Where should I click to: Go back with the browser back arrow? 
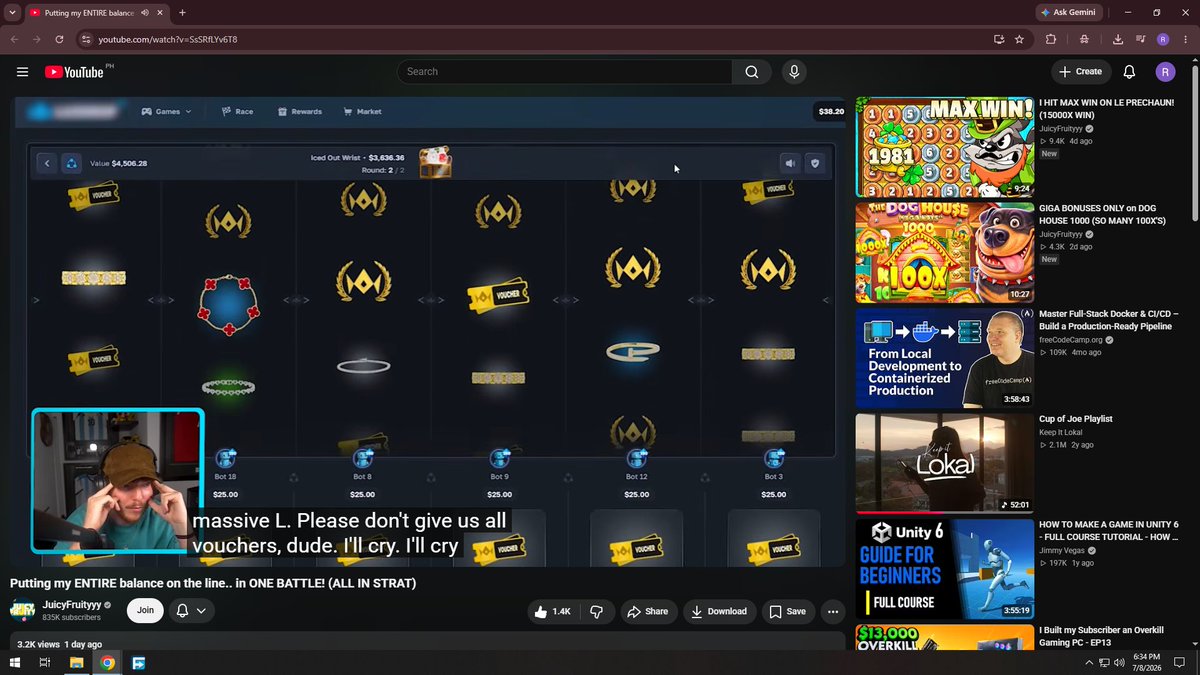tap(15, 39)
